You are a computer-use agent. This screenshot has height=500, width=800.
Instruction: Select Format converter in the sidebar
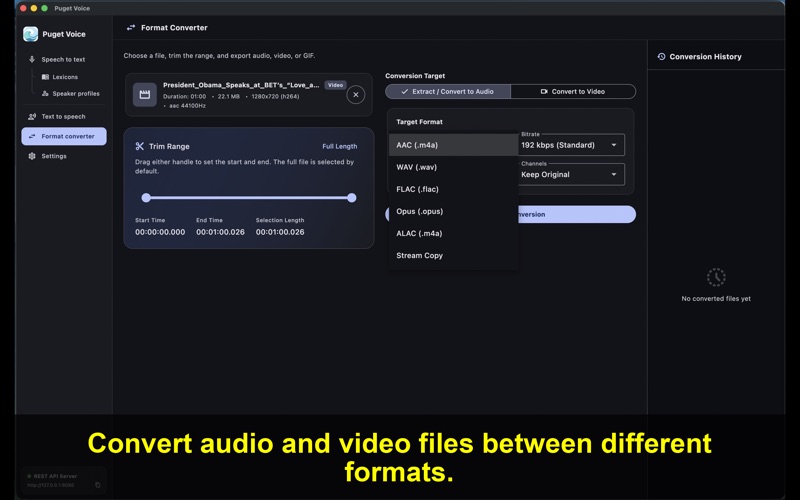64,136
